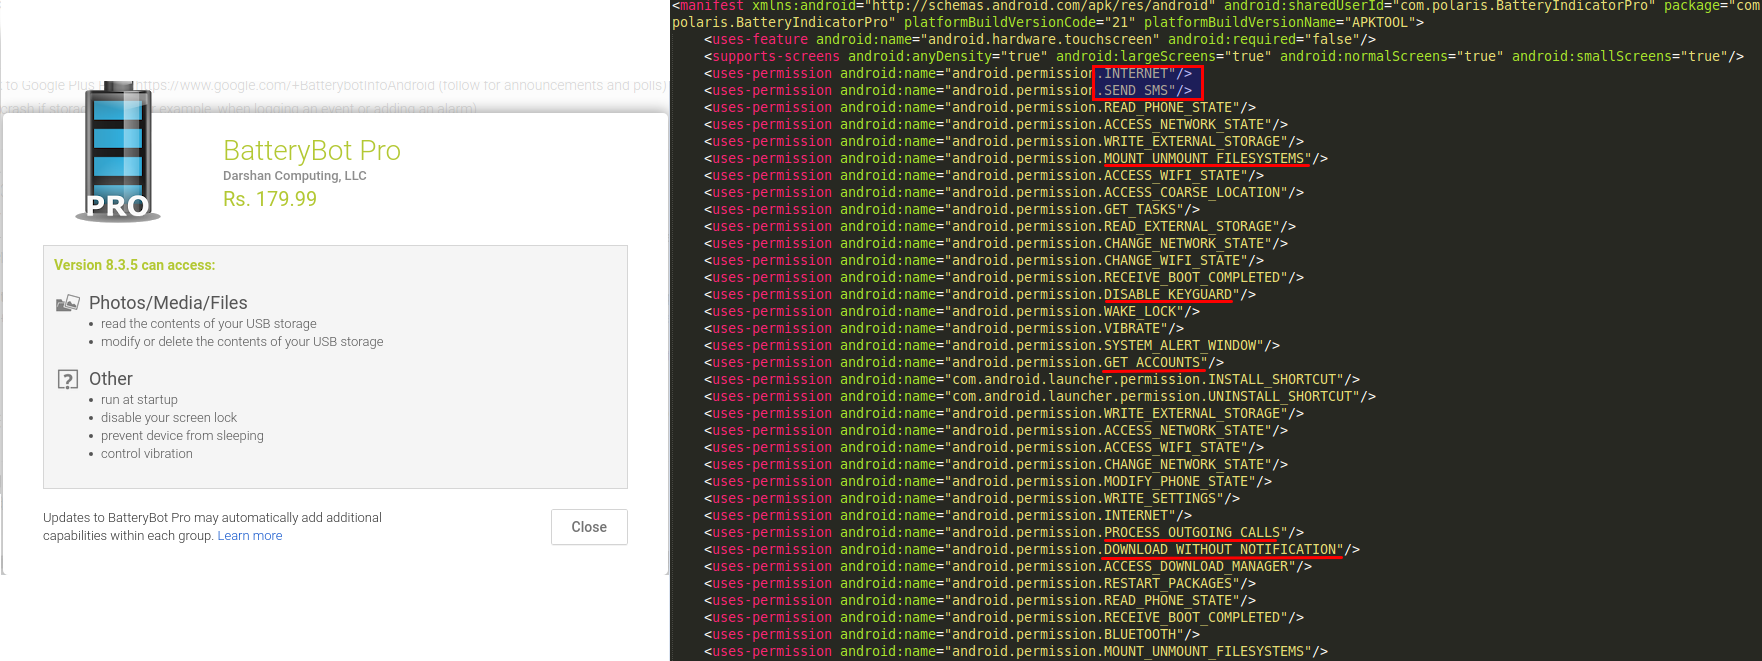Click the Close button in permissions dialog
Image resolution: width=1762 pixels, height=661 pixels.
tap(589, 527)
